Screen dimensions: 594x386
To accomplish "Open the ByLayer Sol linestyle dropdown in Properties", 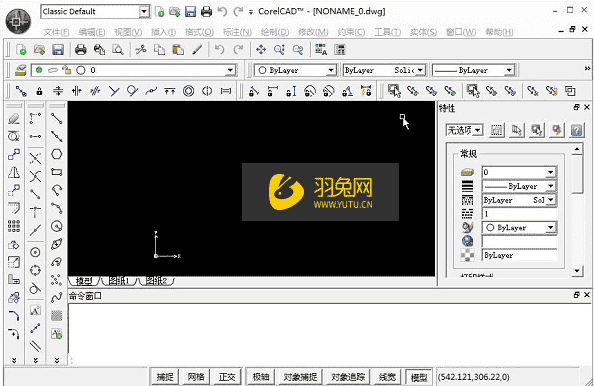I will click(519, 200).
